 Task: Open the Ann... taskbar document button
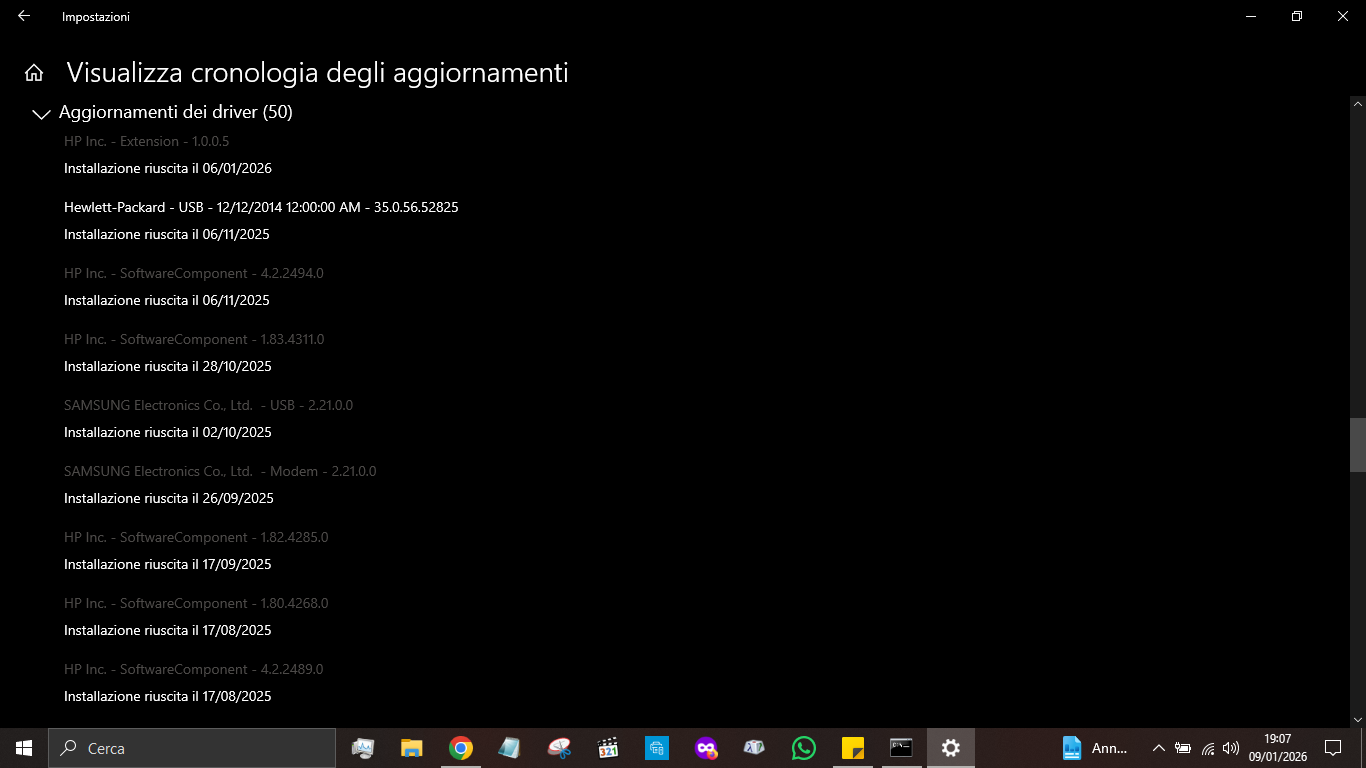click(1095, 748)
